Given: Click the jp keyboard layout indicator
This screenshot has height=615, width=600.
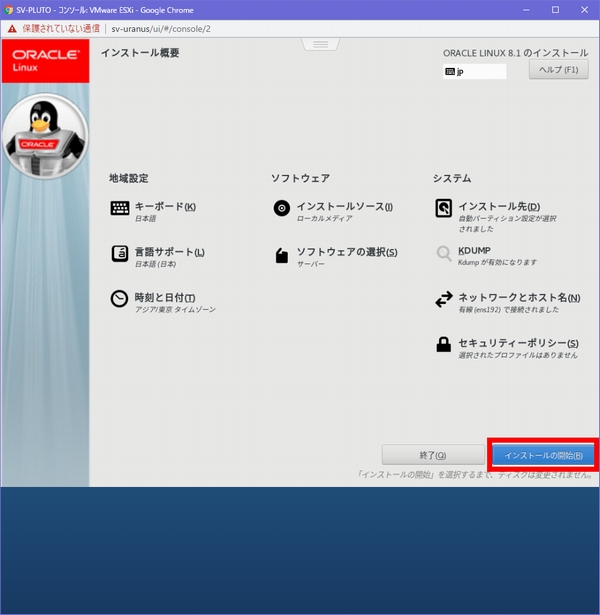Looking at the screenshot, I should click(474, 71).
